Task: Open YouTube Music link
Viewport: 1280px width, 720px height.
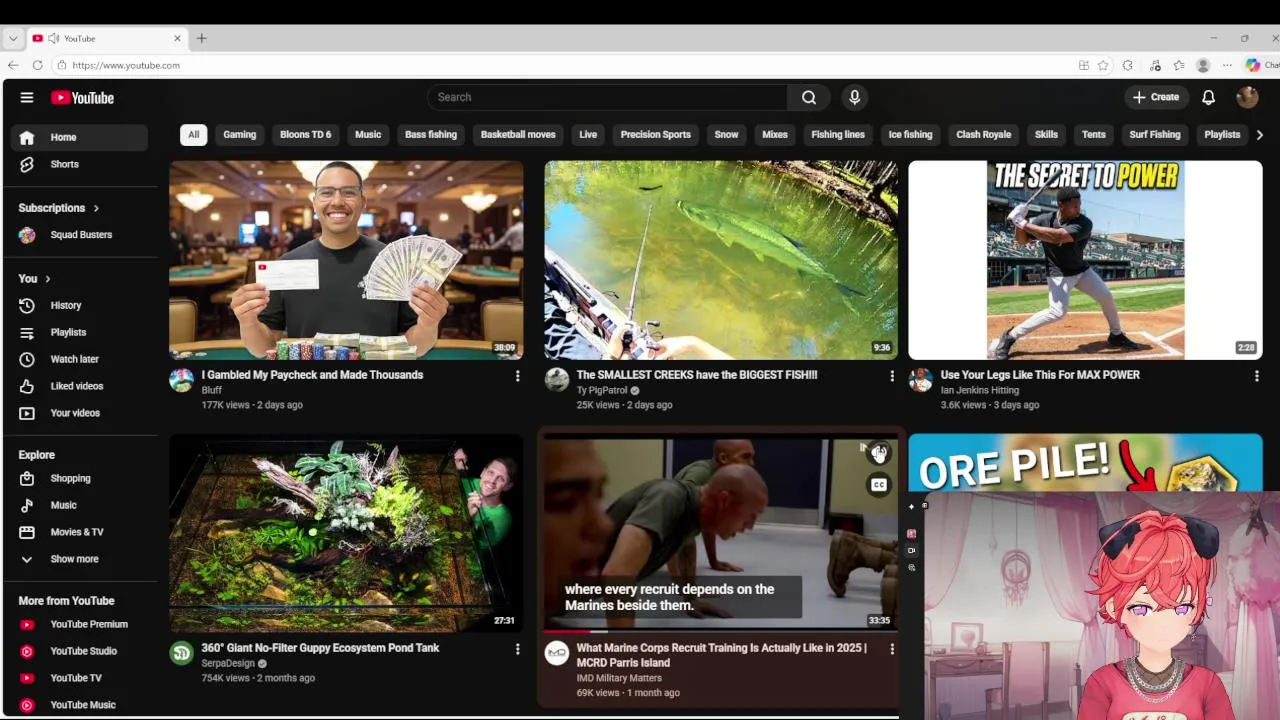Action: [x=80, y=705]
